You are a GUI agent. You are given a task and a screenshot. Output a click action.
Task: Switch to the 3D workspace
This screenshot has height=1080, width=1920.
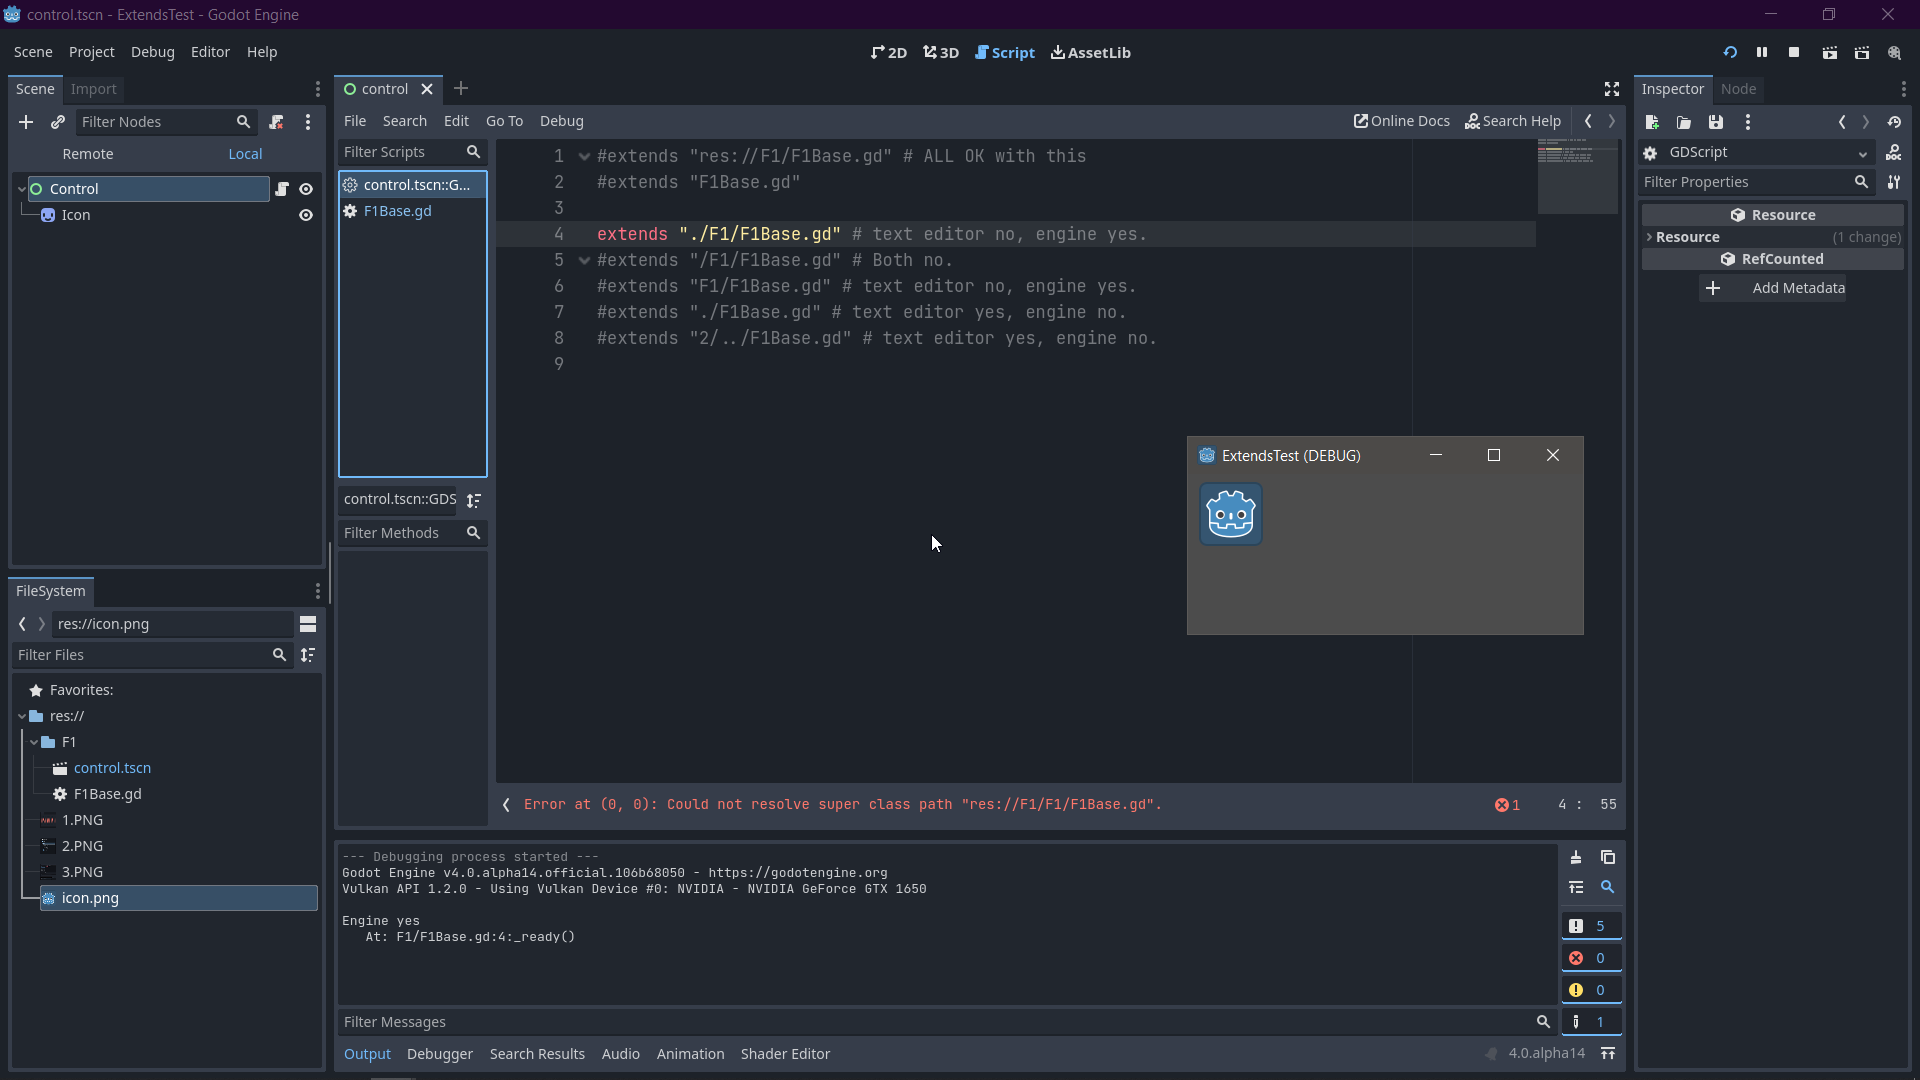pos(940,52)
